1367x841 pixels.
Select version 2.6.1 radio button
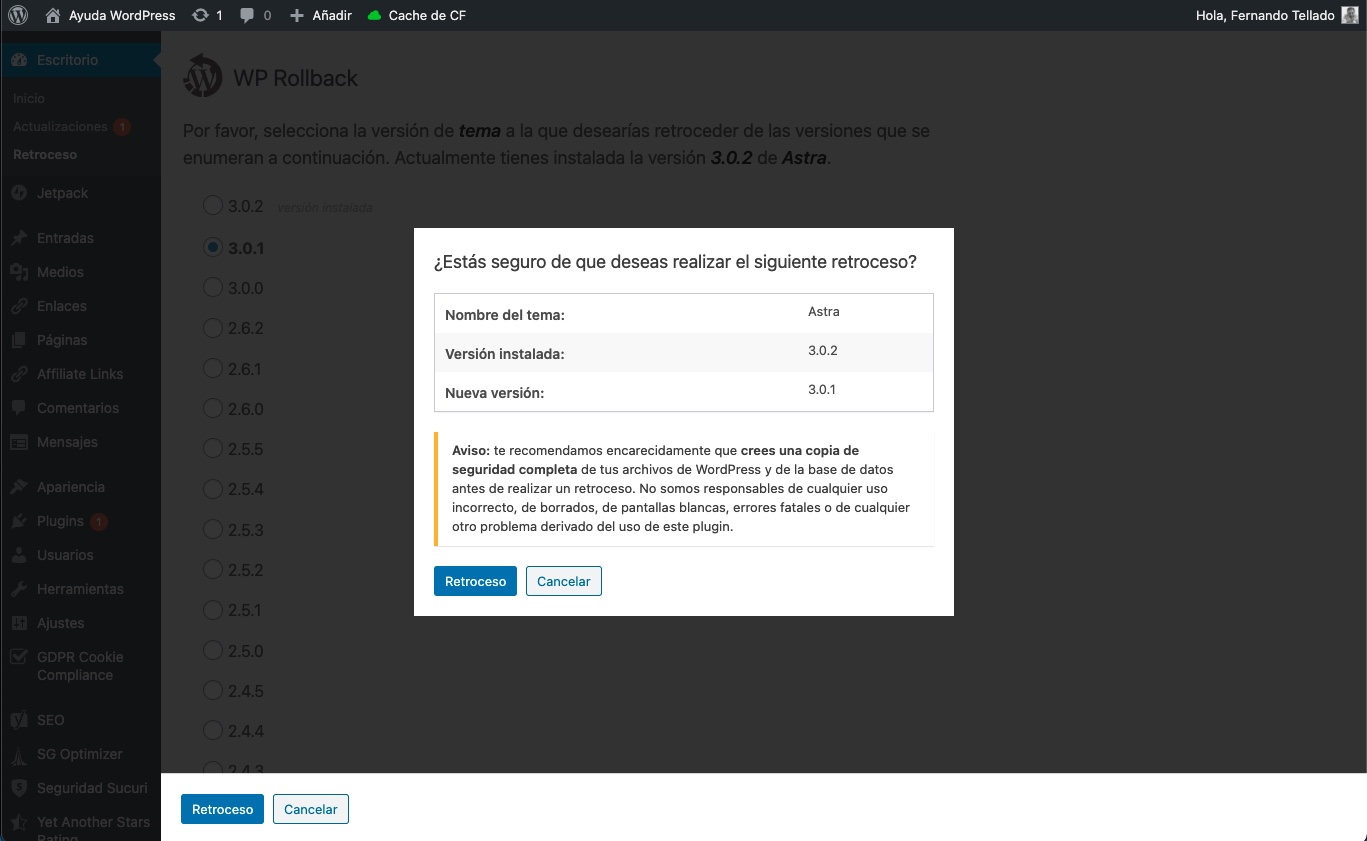pyautogui.click(x=212, y=368)
